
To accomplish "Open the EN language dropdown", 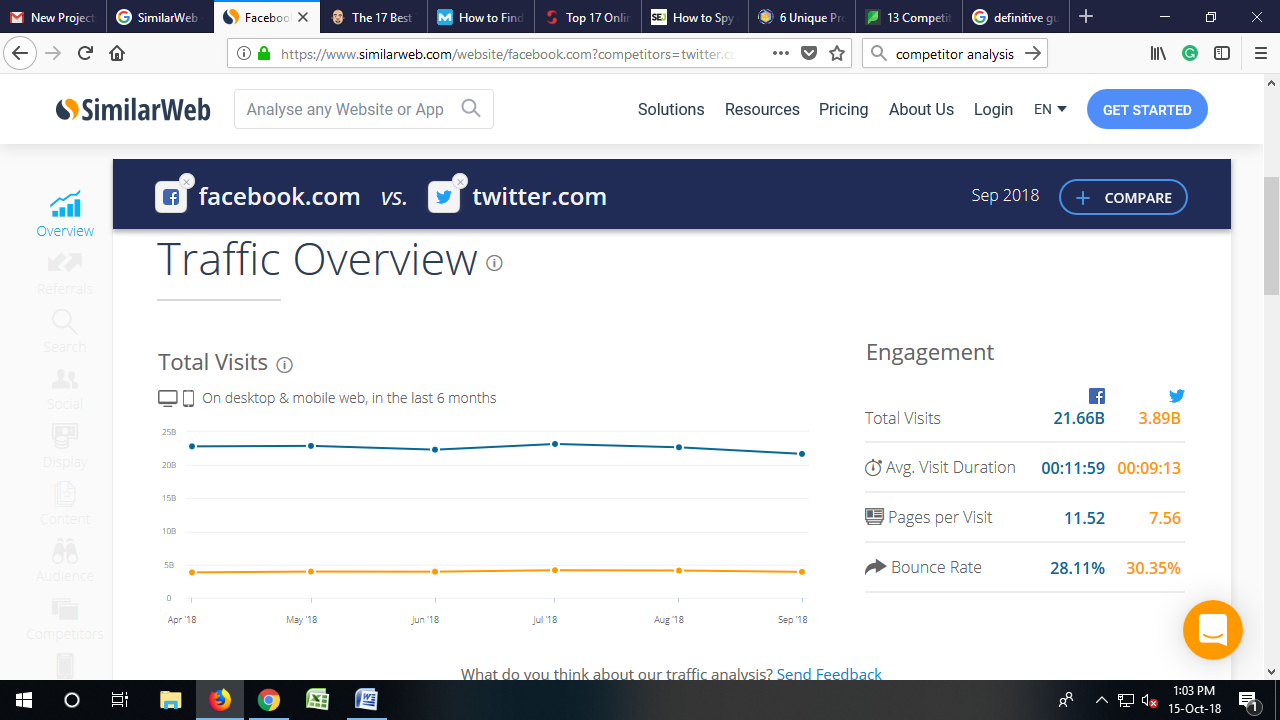I will point(1050,109).
